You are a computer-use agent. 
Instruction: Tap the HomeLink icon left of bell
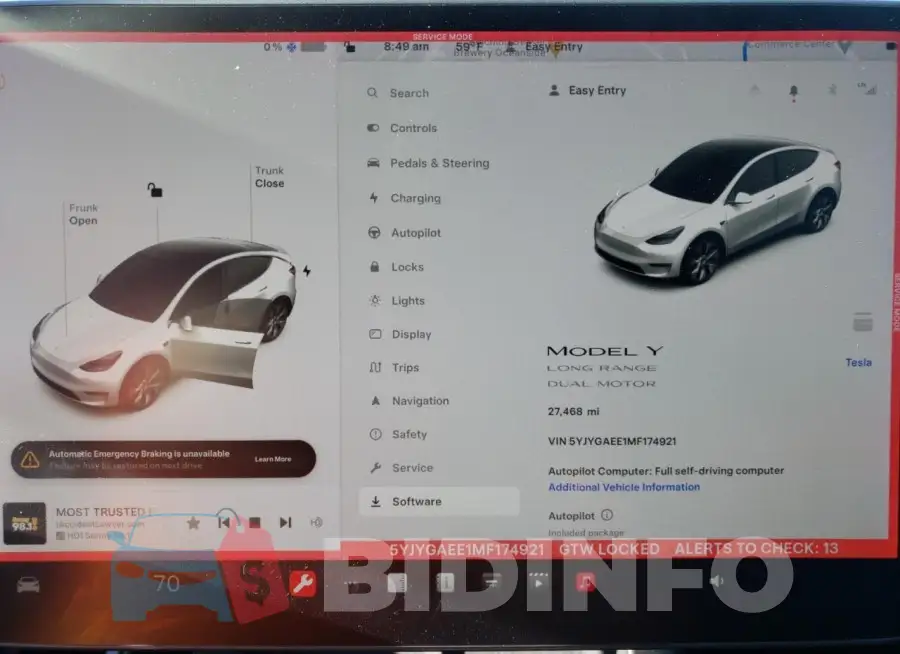point(755,89)
